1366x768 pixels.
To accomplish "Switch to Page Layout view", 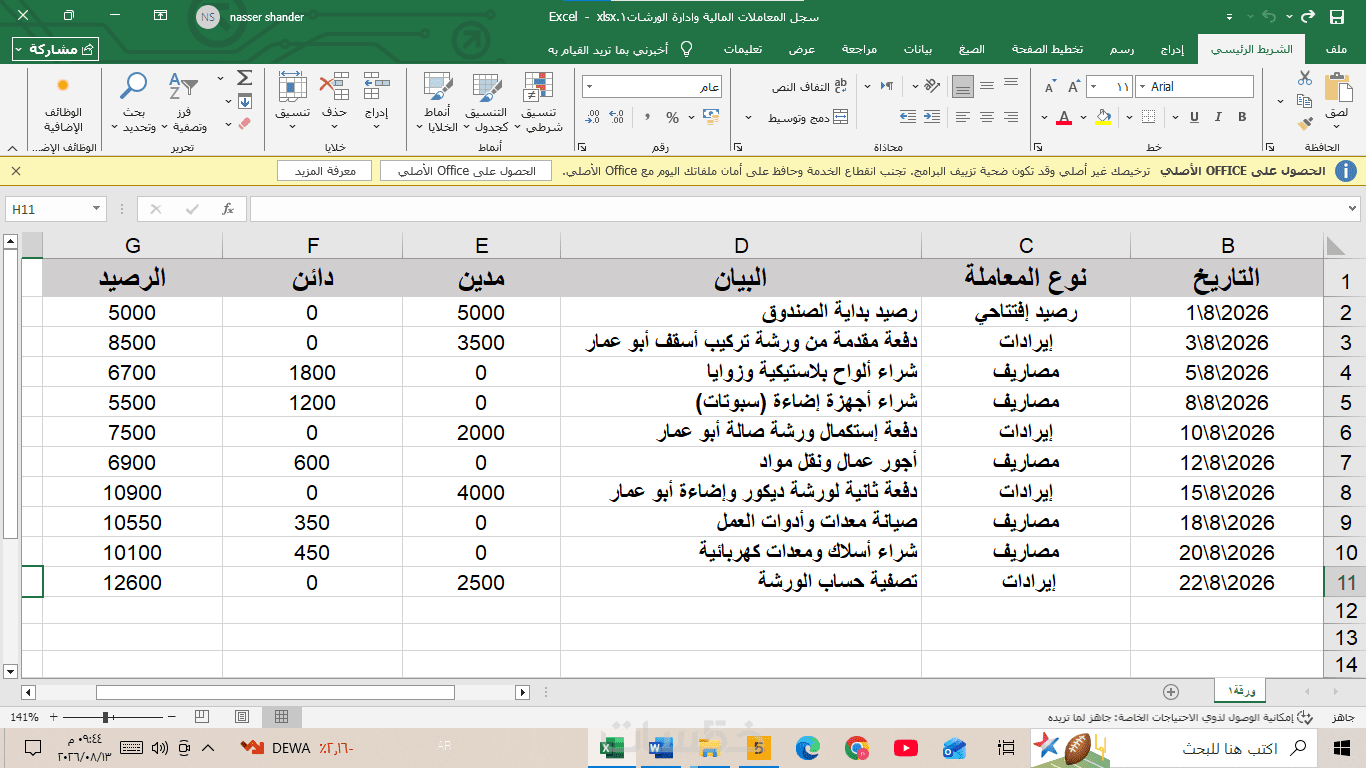I will 241,716.
